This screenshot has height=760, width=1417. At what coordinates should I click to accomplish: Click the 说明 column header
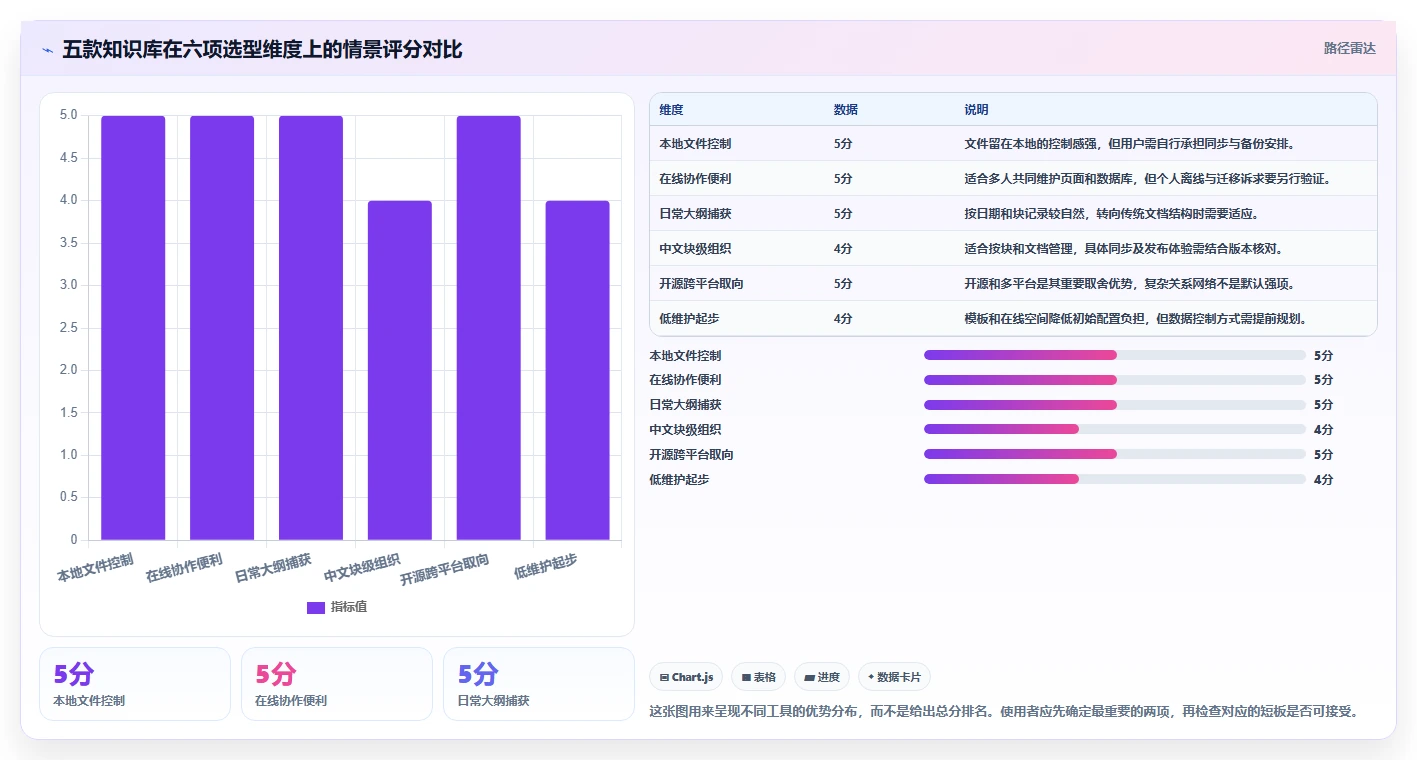click(976, 109)
